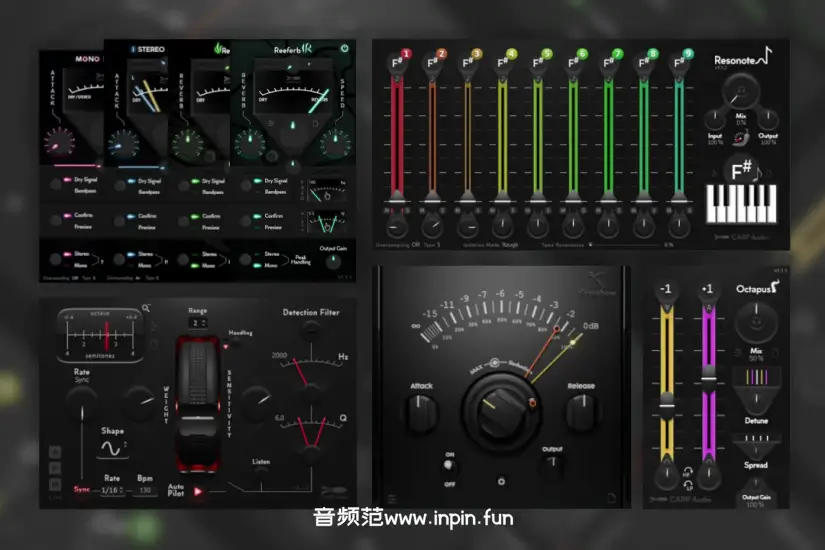
Task: Open the Rate 1/16 dropdown
Action: click(113, 491)
